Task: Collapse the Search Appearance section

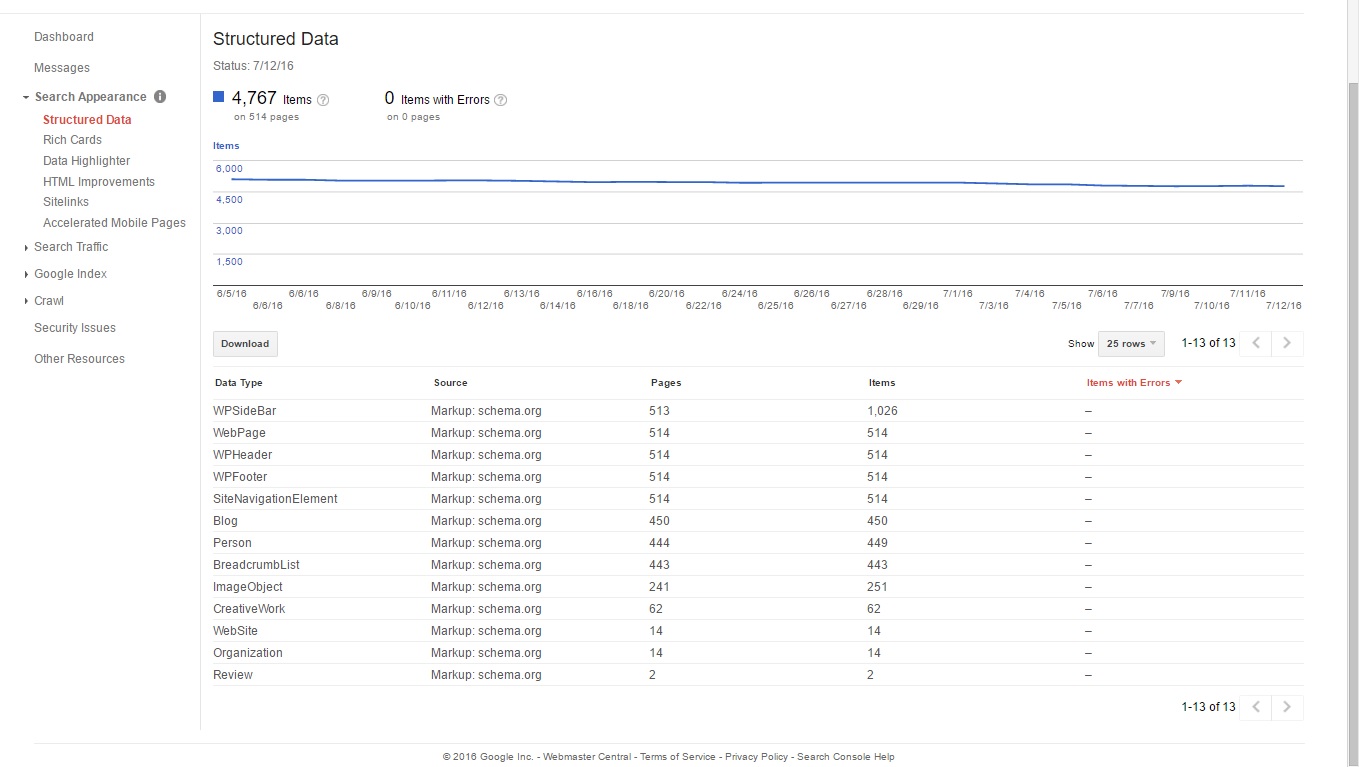Action: [x=26, y=98]
